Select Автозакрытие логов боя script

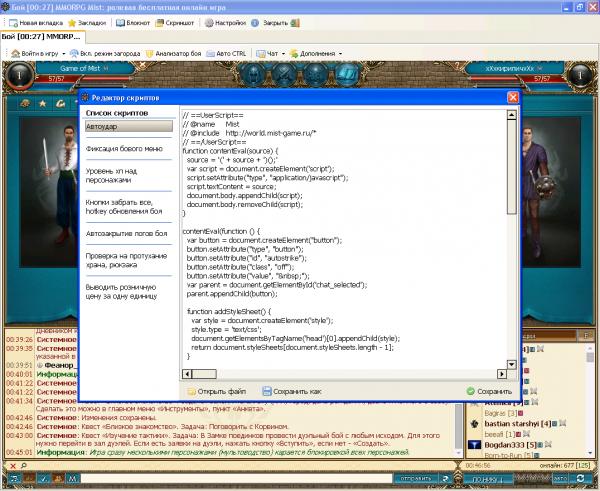coord(129,233)
